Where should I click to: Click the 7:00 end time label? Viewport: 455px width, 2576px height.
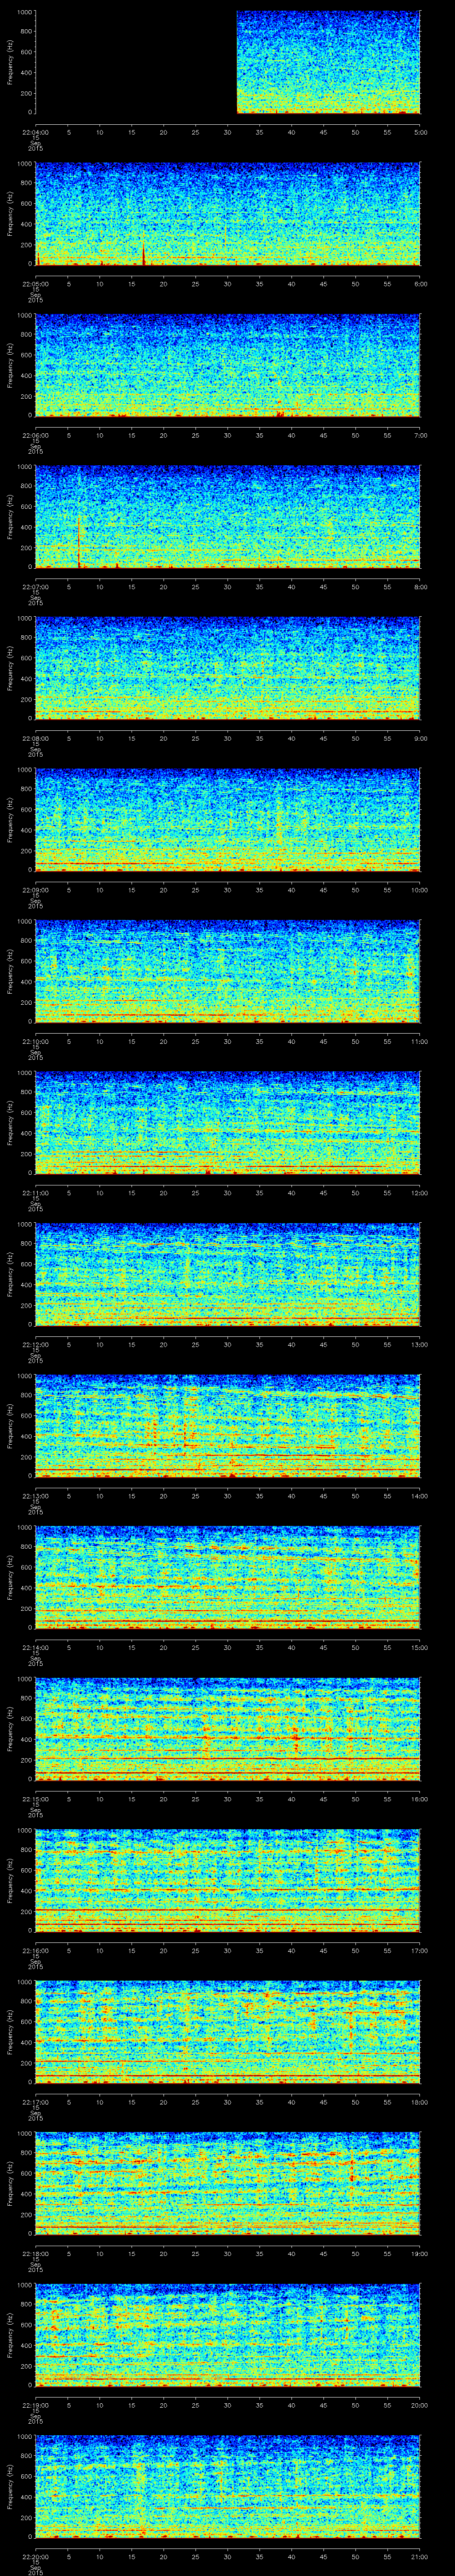420,434
